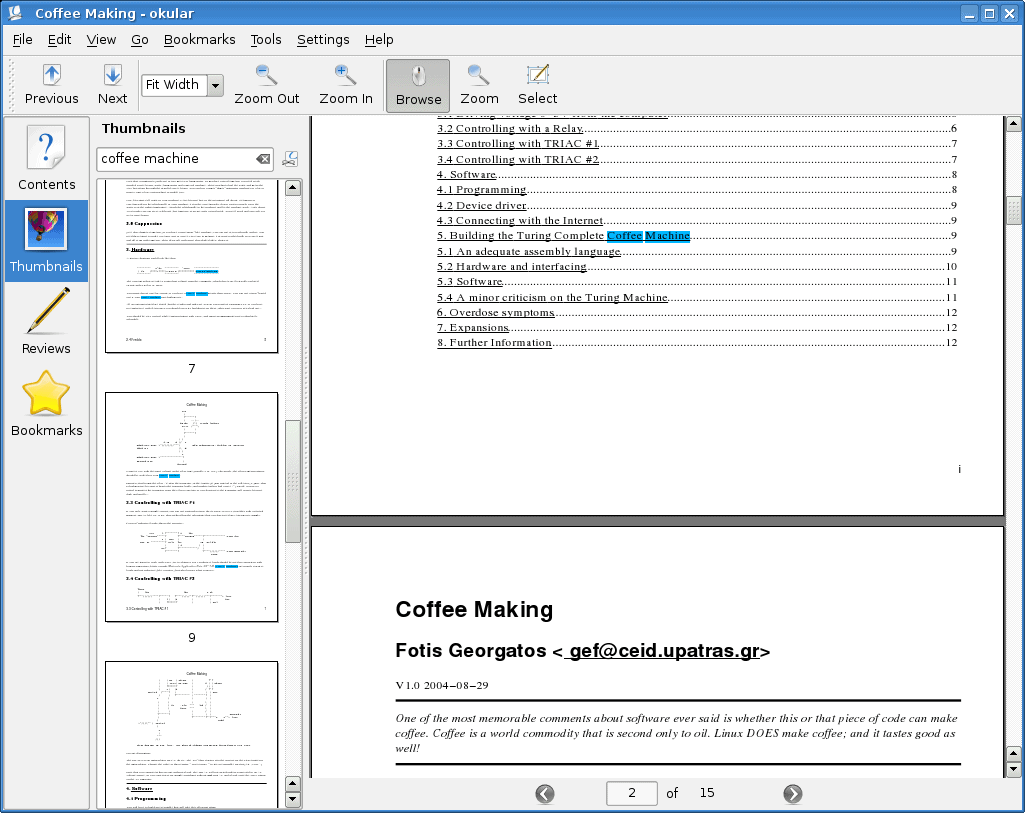Keep the Thumbnails panel selected
1025x813 pixels.
click(46, 239)
